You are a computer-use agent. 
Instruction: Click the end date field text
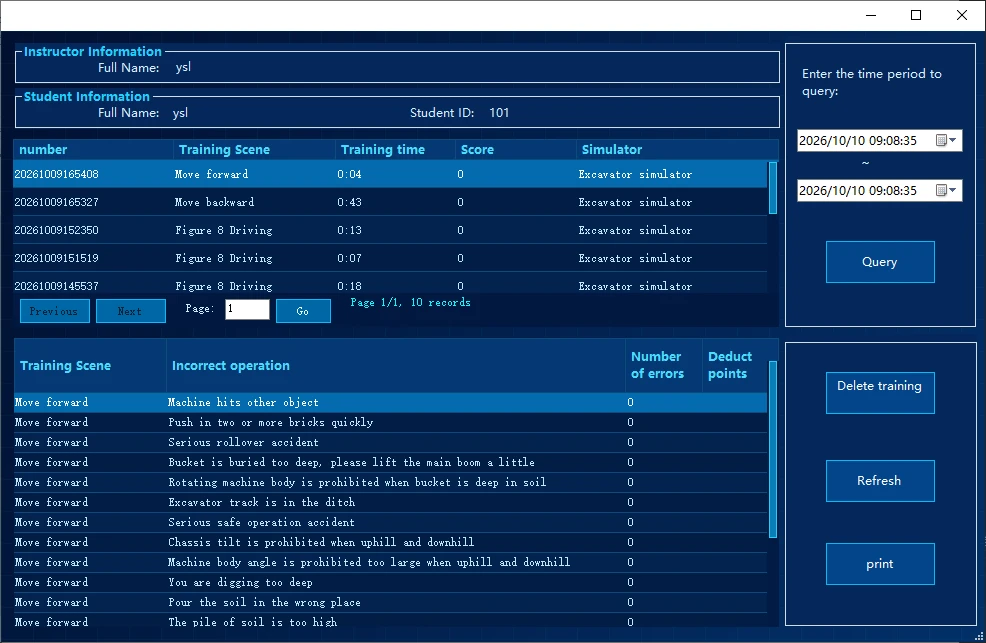tap(858, 190)
